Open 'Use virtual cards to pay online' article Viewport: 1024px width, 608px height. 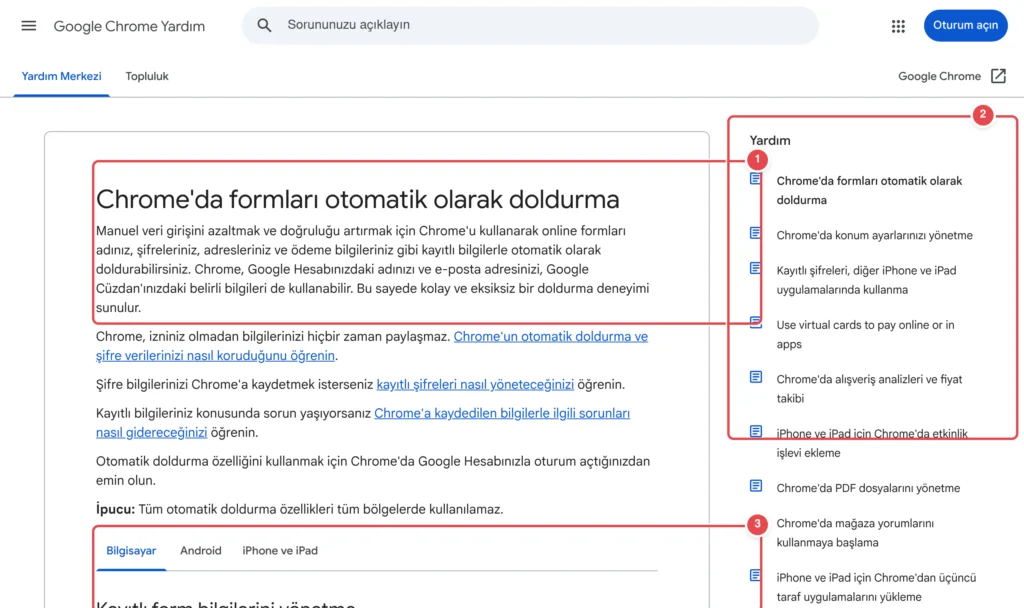coord(865,334)
